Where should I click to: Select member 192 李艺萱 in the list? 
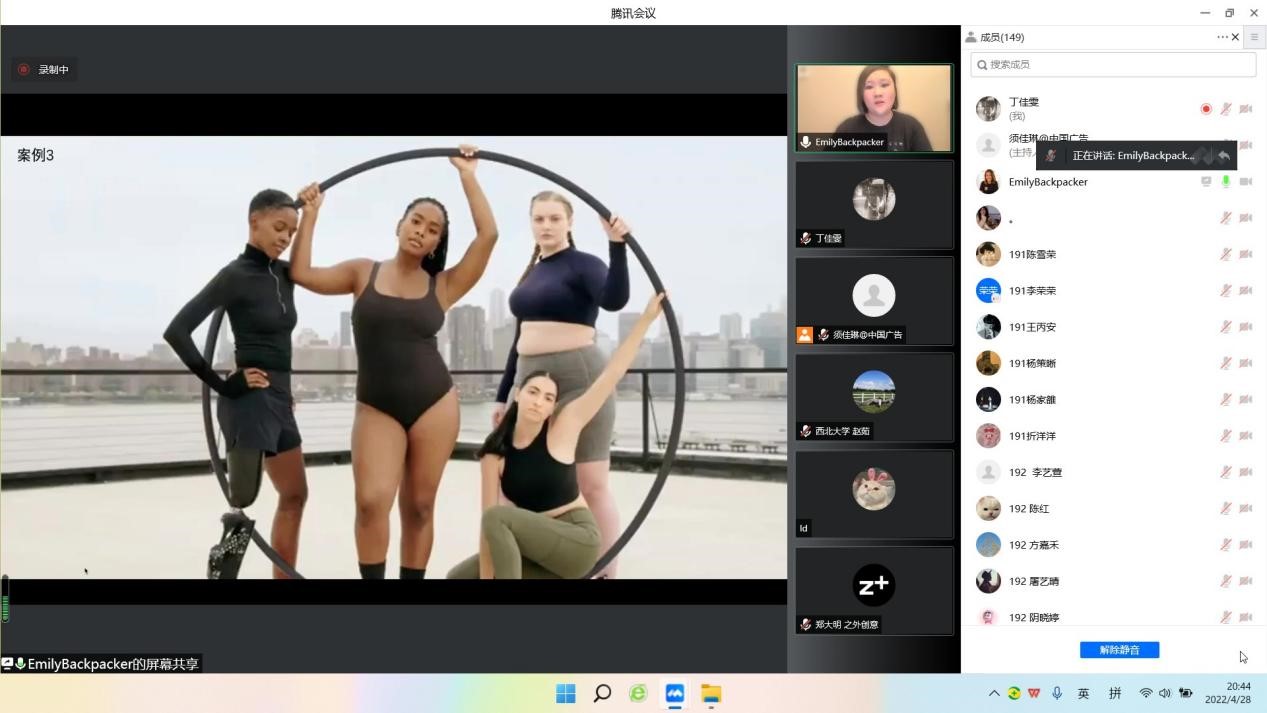[1113, 472]
